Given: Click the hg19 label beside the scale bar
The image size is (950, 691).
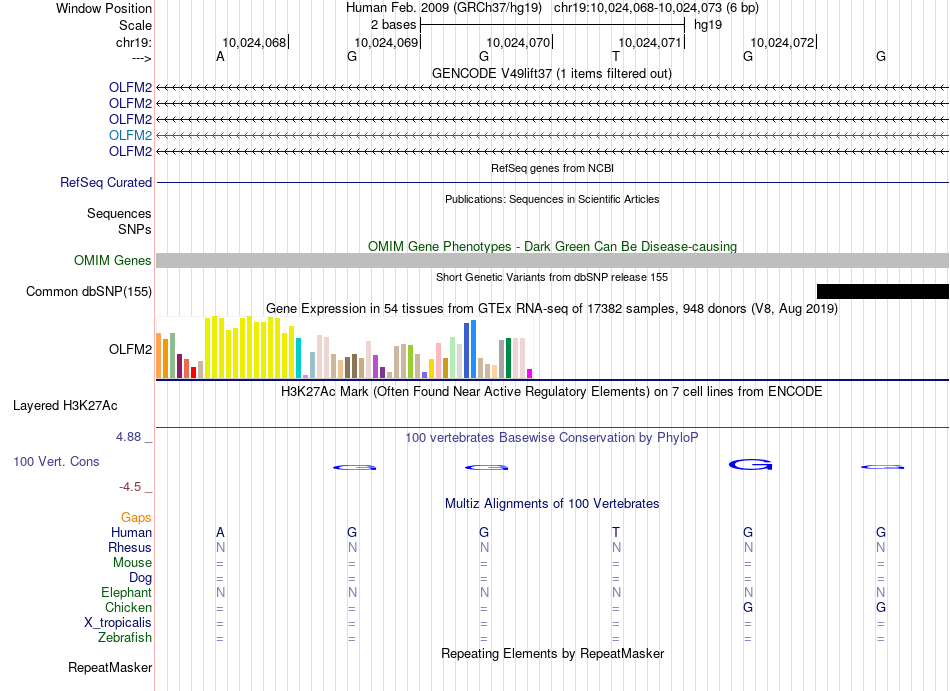Looking at the screenshot, I should pos(708,25).
